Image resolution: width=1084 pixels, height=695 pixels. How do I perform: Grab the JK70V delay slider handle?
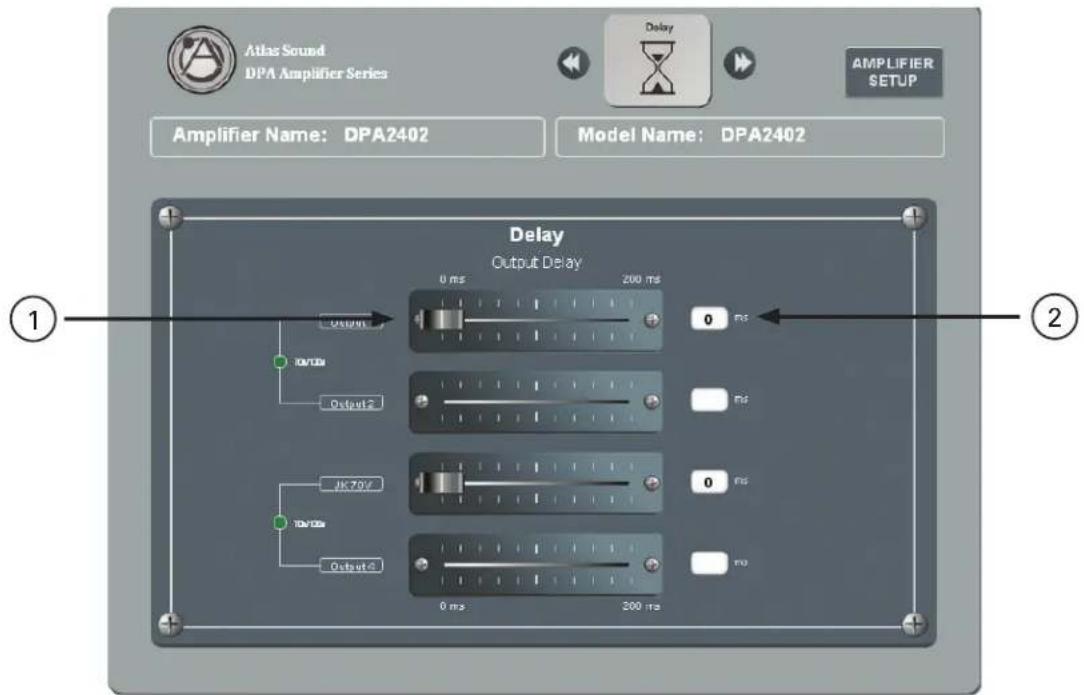pos(442,483)
